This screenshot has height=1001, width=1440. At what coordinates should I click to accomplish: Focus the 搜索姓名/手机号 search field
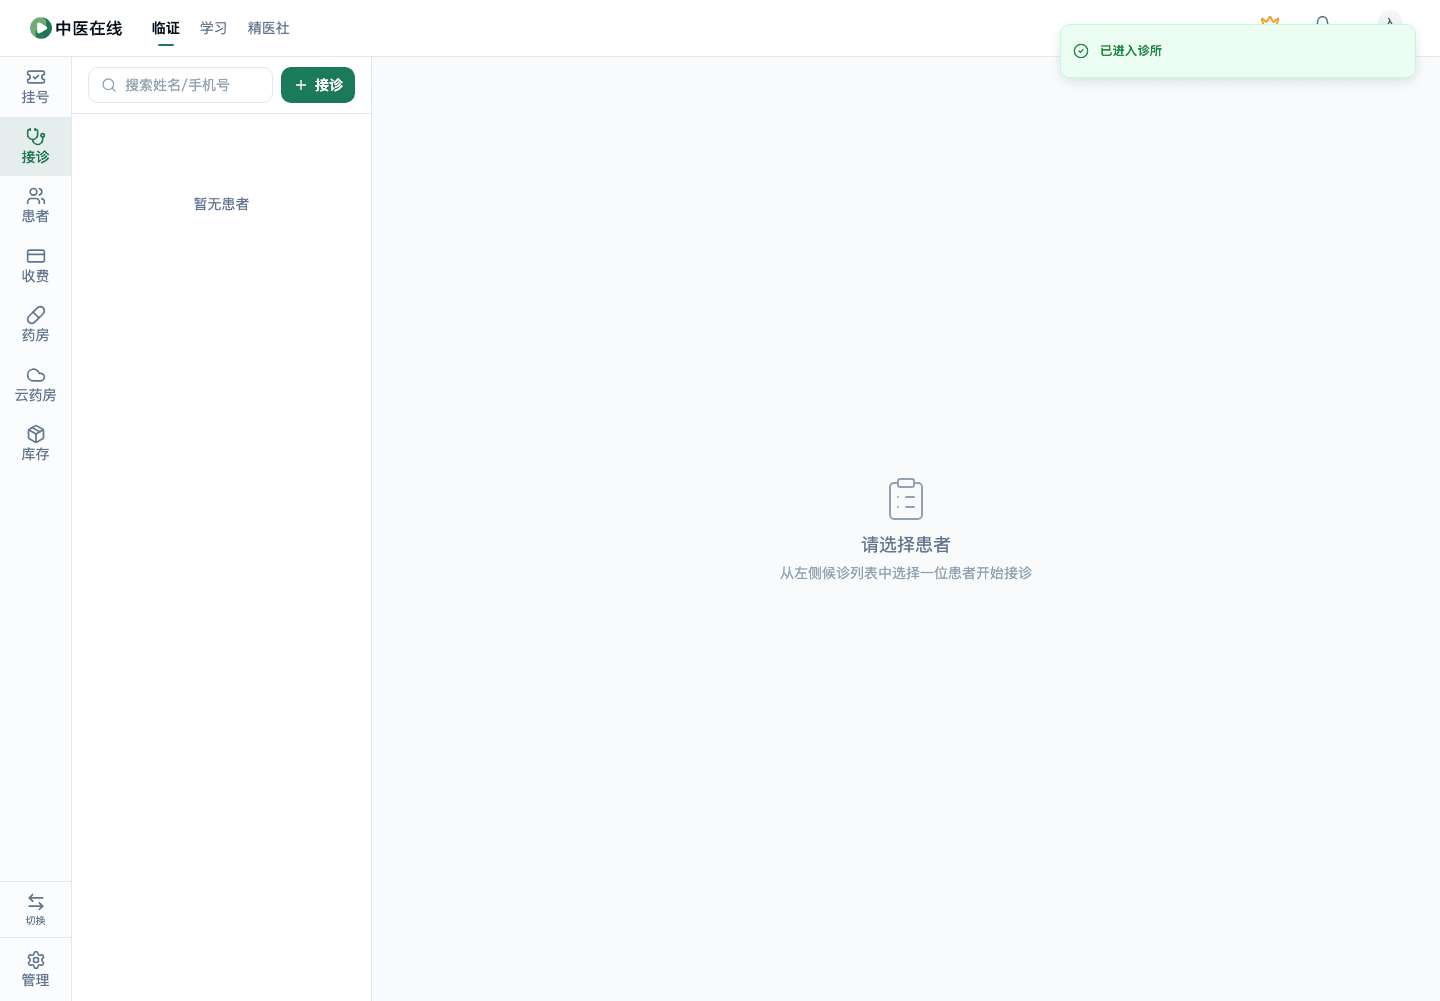(180, 85)
